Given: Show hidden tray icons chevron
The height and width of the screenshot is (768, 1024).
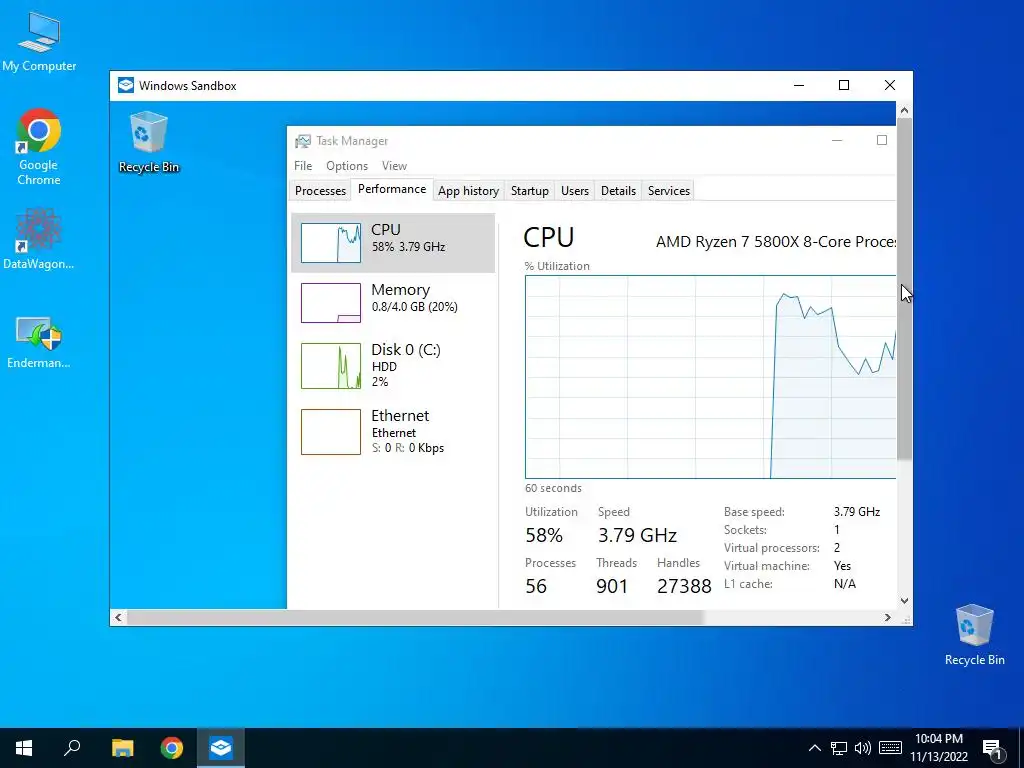Looking at the screenshot, I should point(814,748).
